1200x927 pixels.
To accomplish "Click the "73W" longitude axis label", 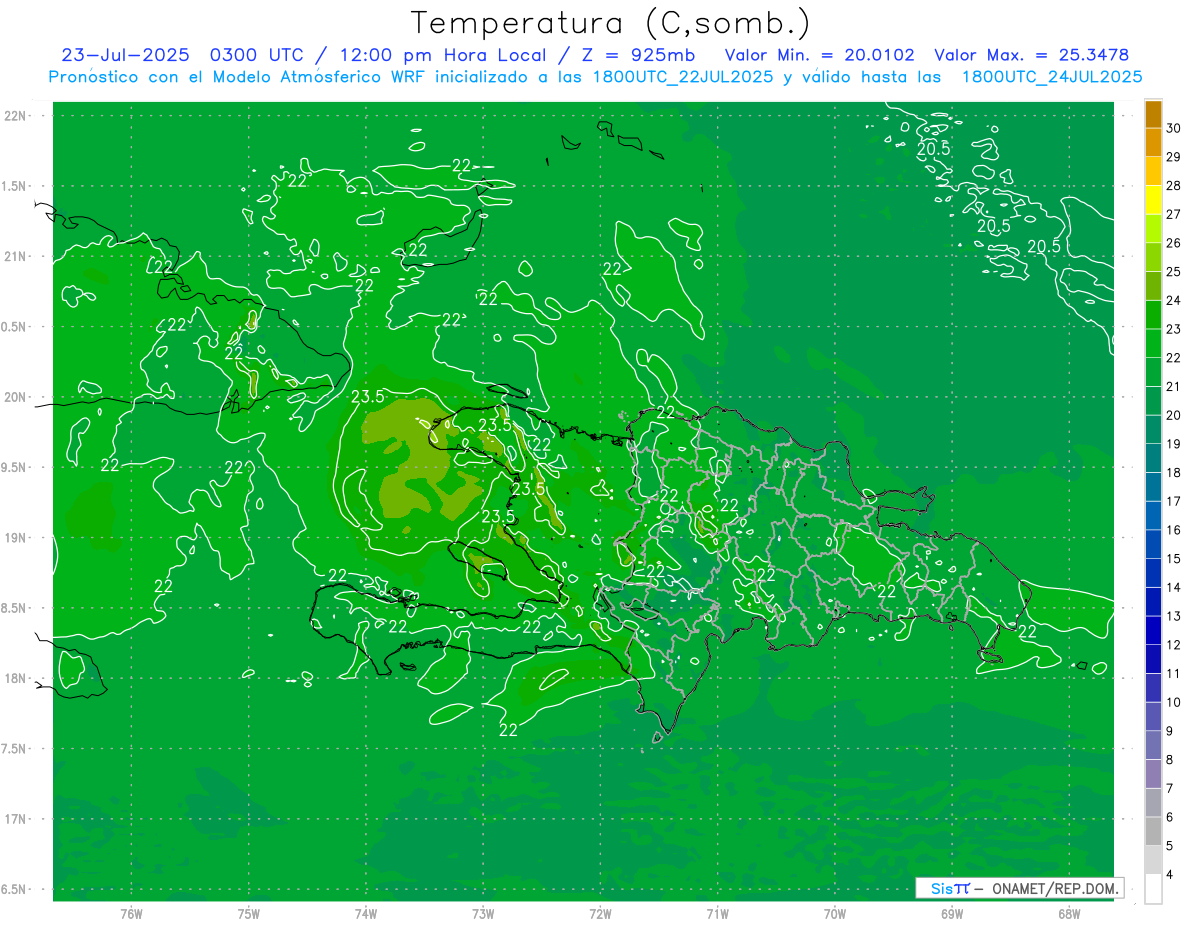I will pos(483,914).
